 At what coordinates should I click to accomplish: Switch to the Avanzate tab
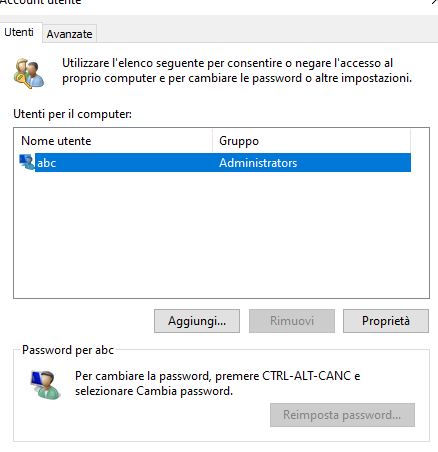click(69, 34)
